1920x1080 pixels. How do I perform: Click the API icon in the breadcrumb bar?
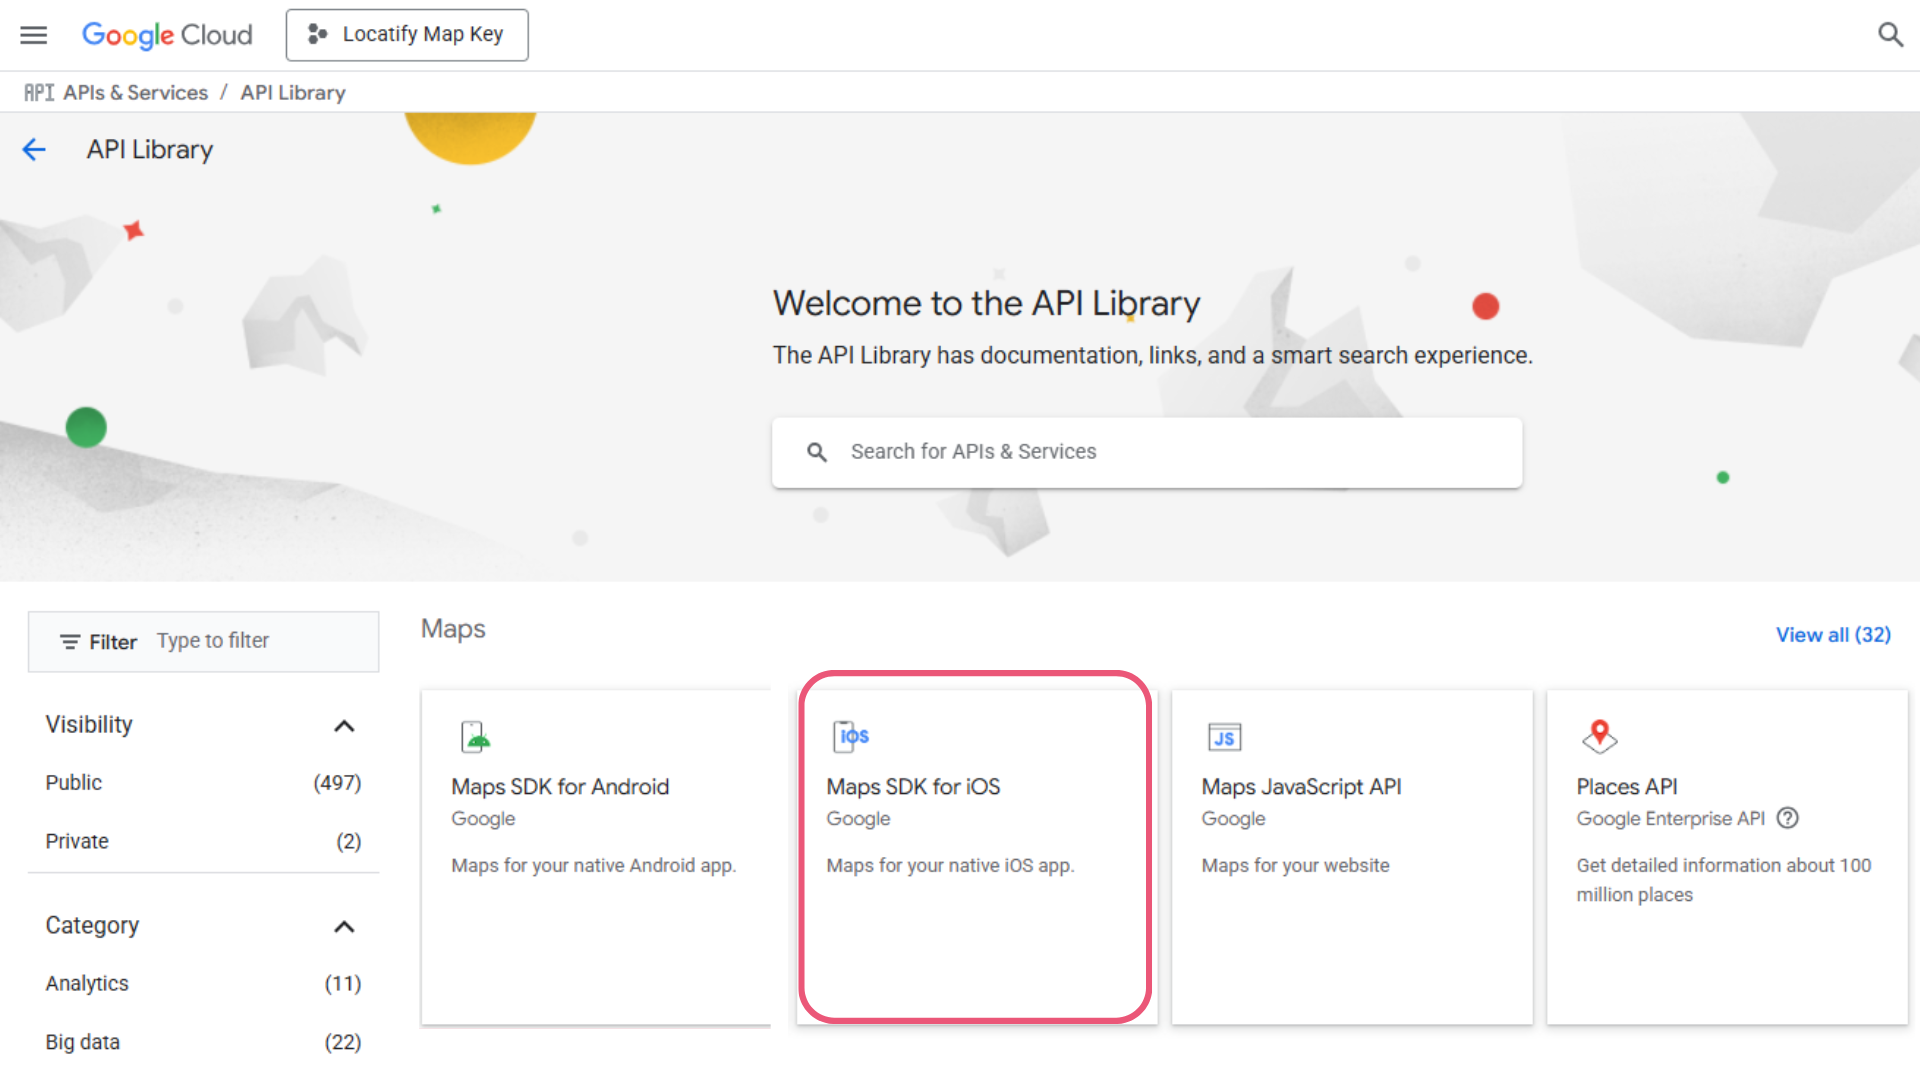39,92
